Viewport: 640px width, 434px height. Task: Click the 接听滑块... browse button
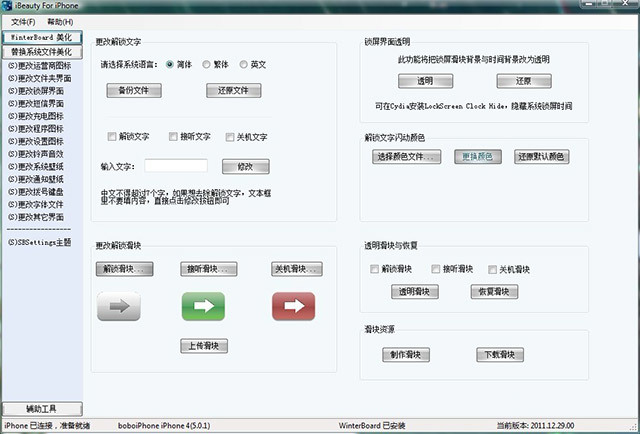pyautogui.click(x=209, y=269)
